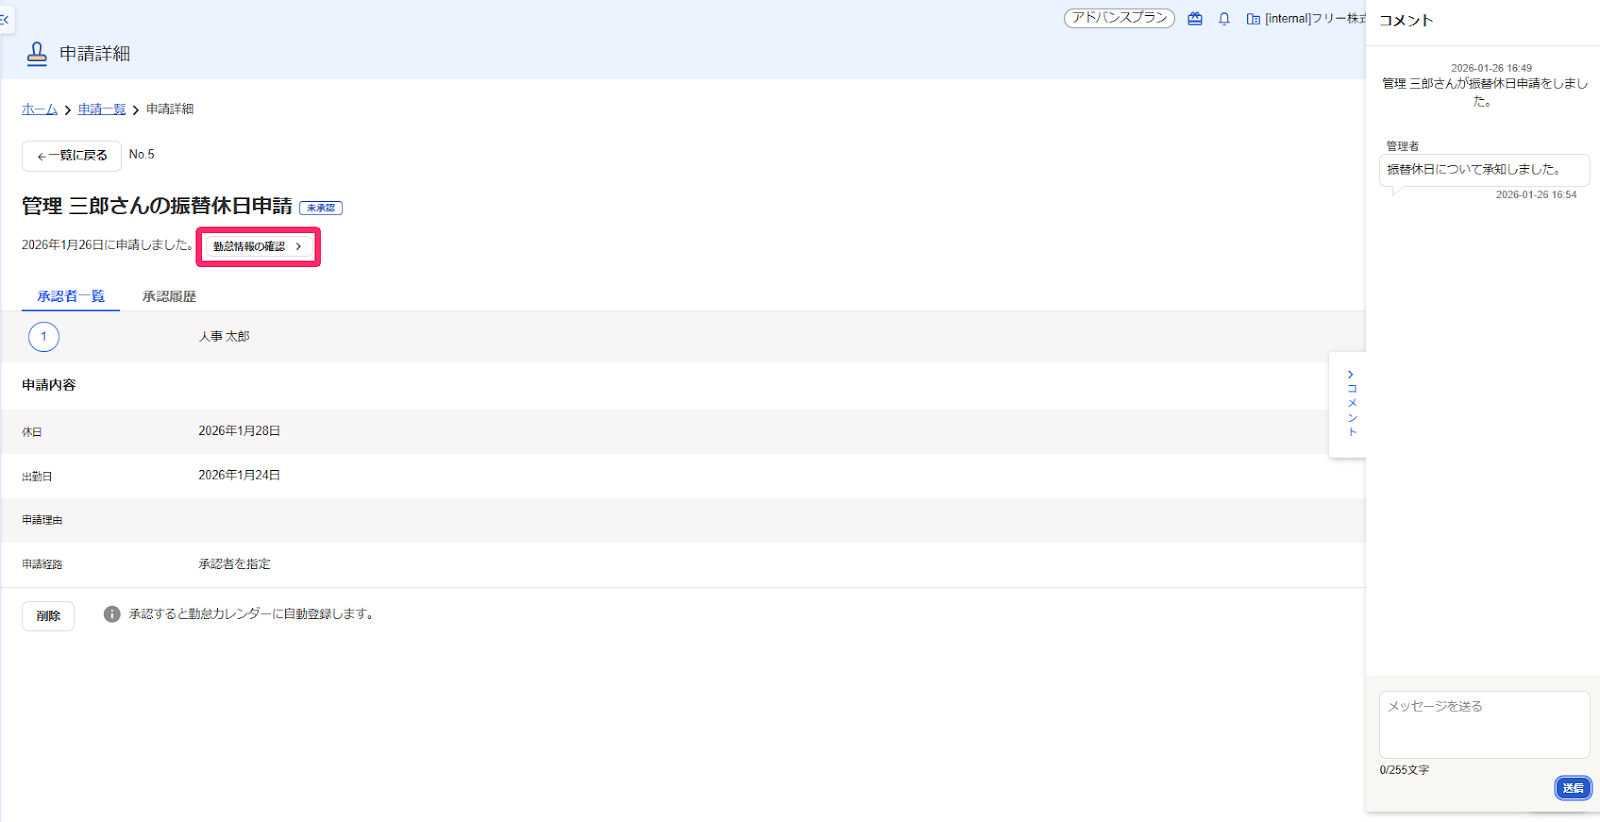Click the stamp icon beside 申請詳細

37,54
